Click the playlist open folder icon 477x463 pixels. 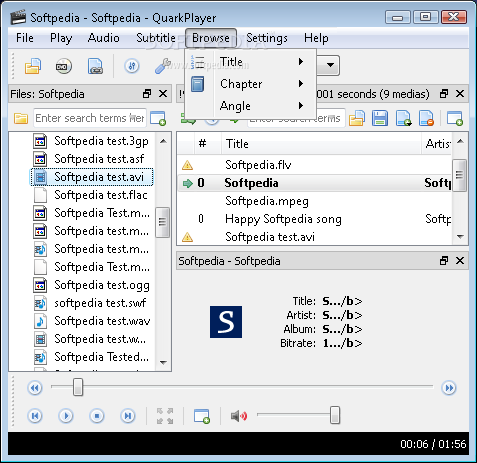pyautogui.click(x=357, y=118)
